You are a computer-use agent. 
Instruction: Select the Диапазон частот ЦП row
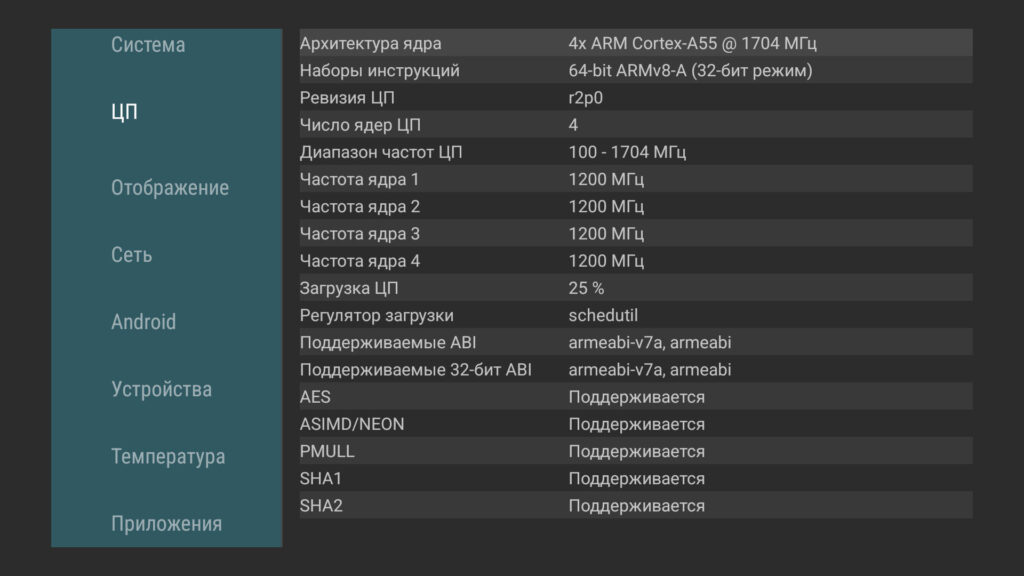point(635,152)
